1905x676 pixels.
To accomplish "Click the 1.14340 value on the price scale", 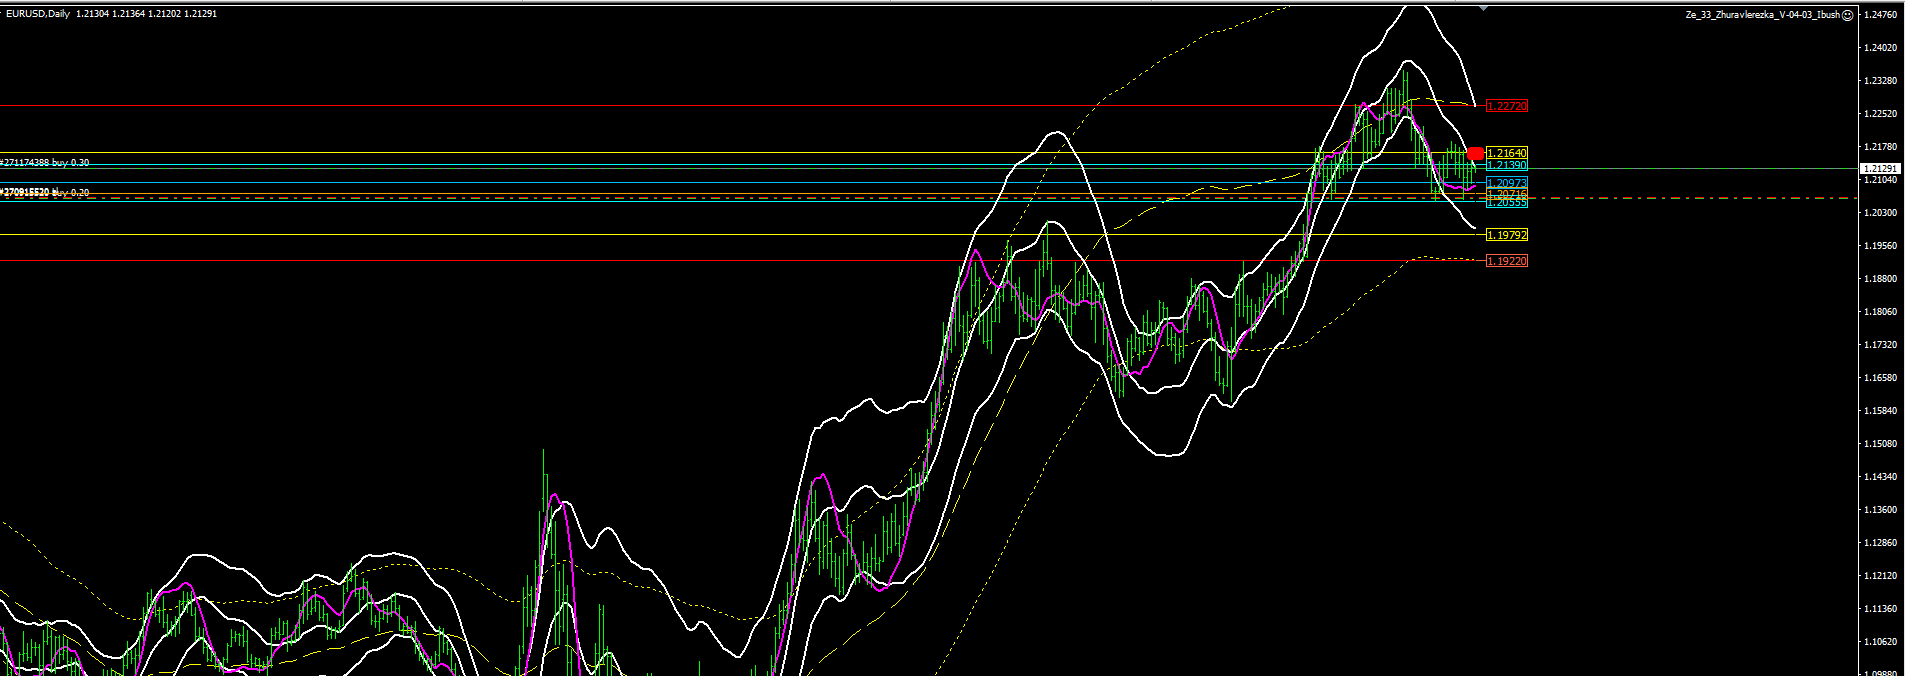I will [x=1882, y=477].
